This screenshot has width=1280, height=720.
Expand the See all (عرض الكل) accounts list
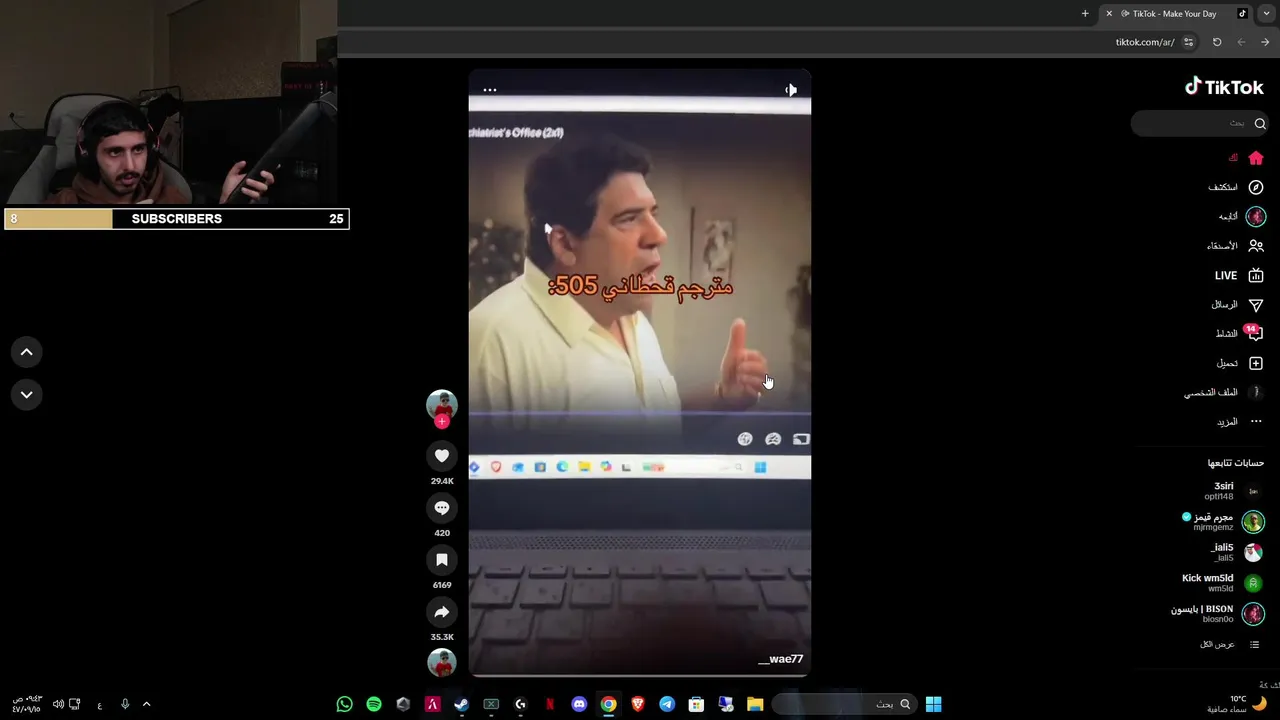pos(1230,644)
